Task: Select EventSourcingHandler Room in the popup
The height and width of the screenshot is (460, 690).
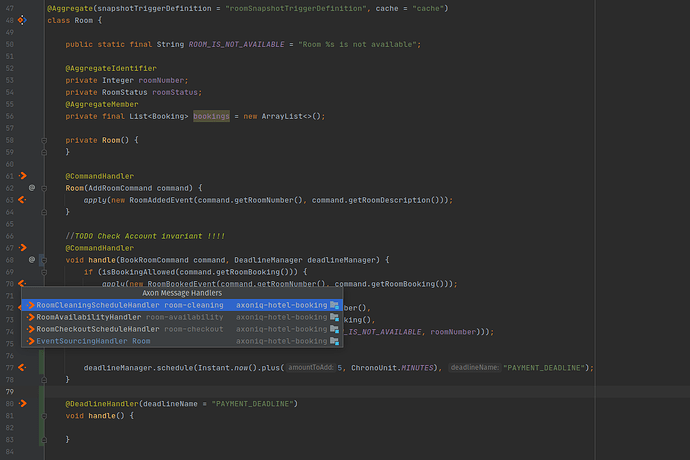Action: point(182,341)
